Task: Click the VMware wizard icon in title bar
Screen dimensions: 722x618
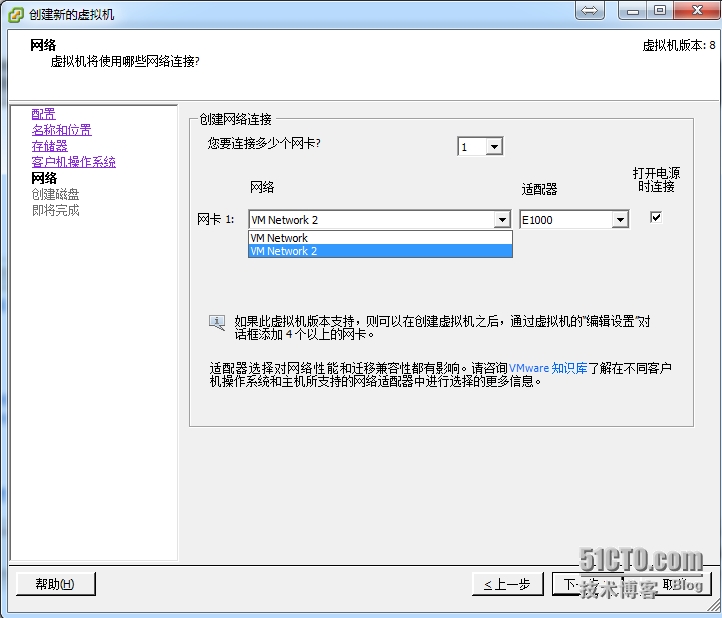Action: [16, 14]
